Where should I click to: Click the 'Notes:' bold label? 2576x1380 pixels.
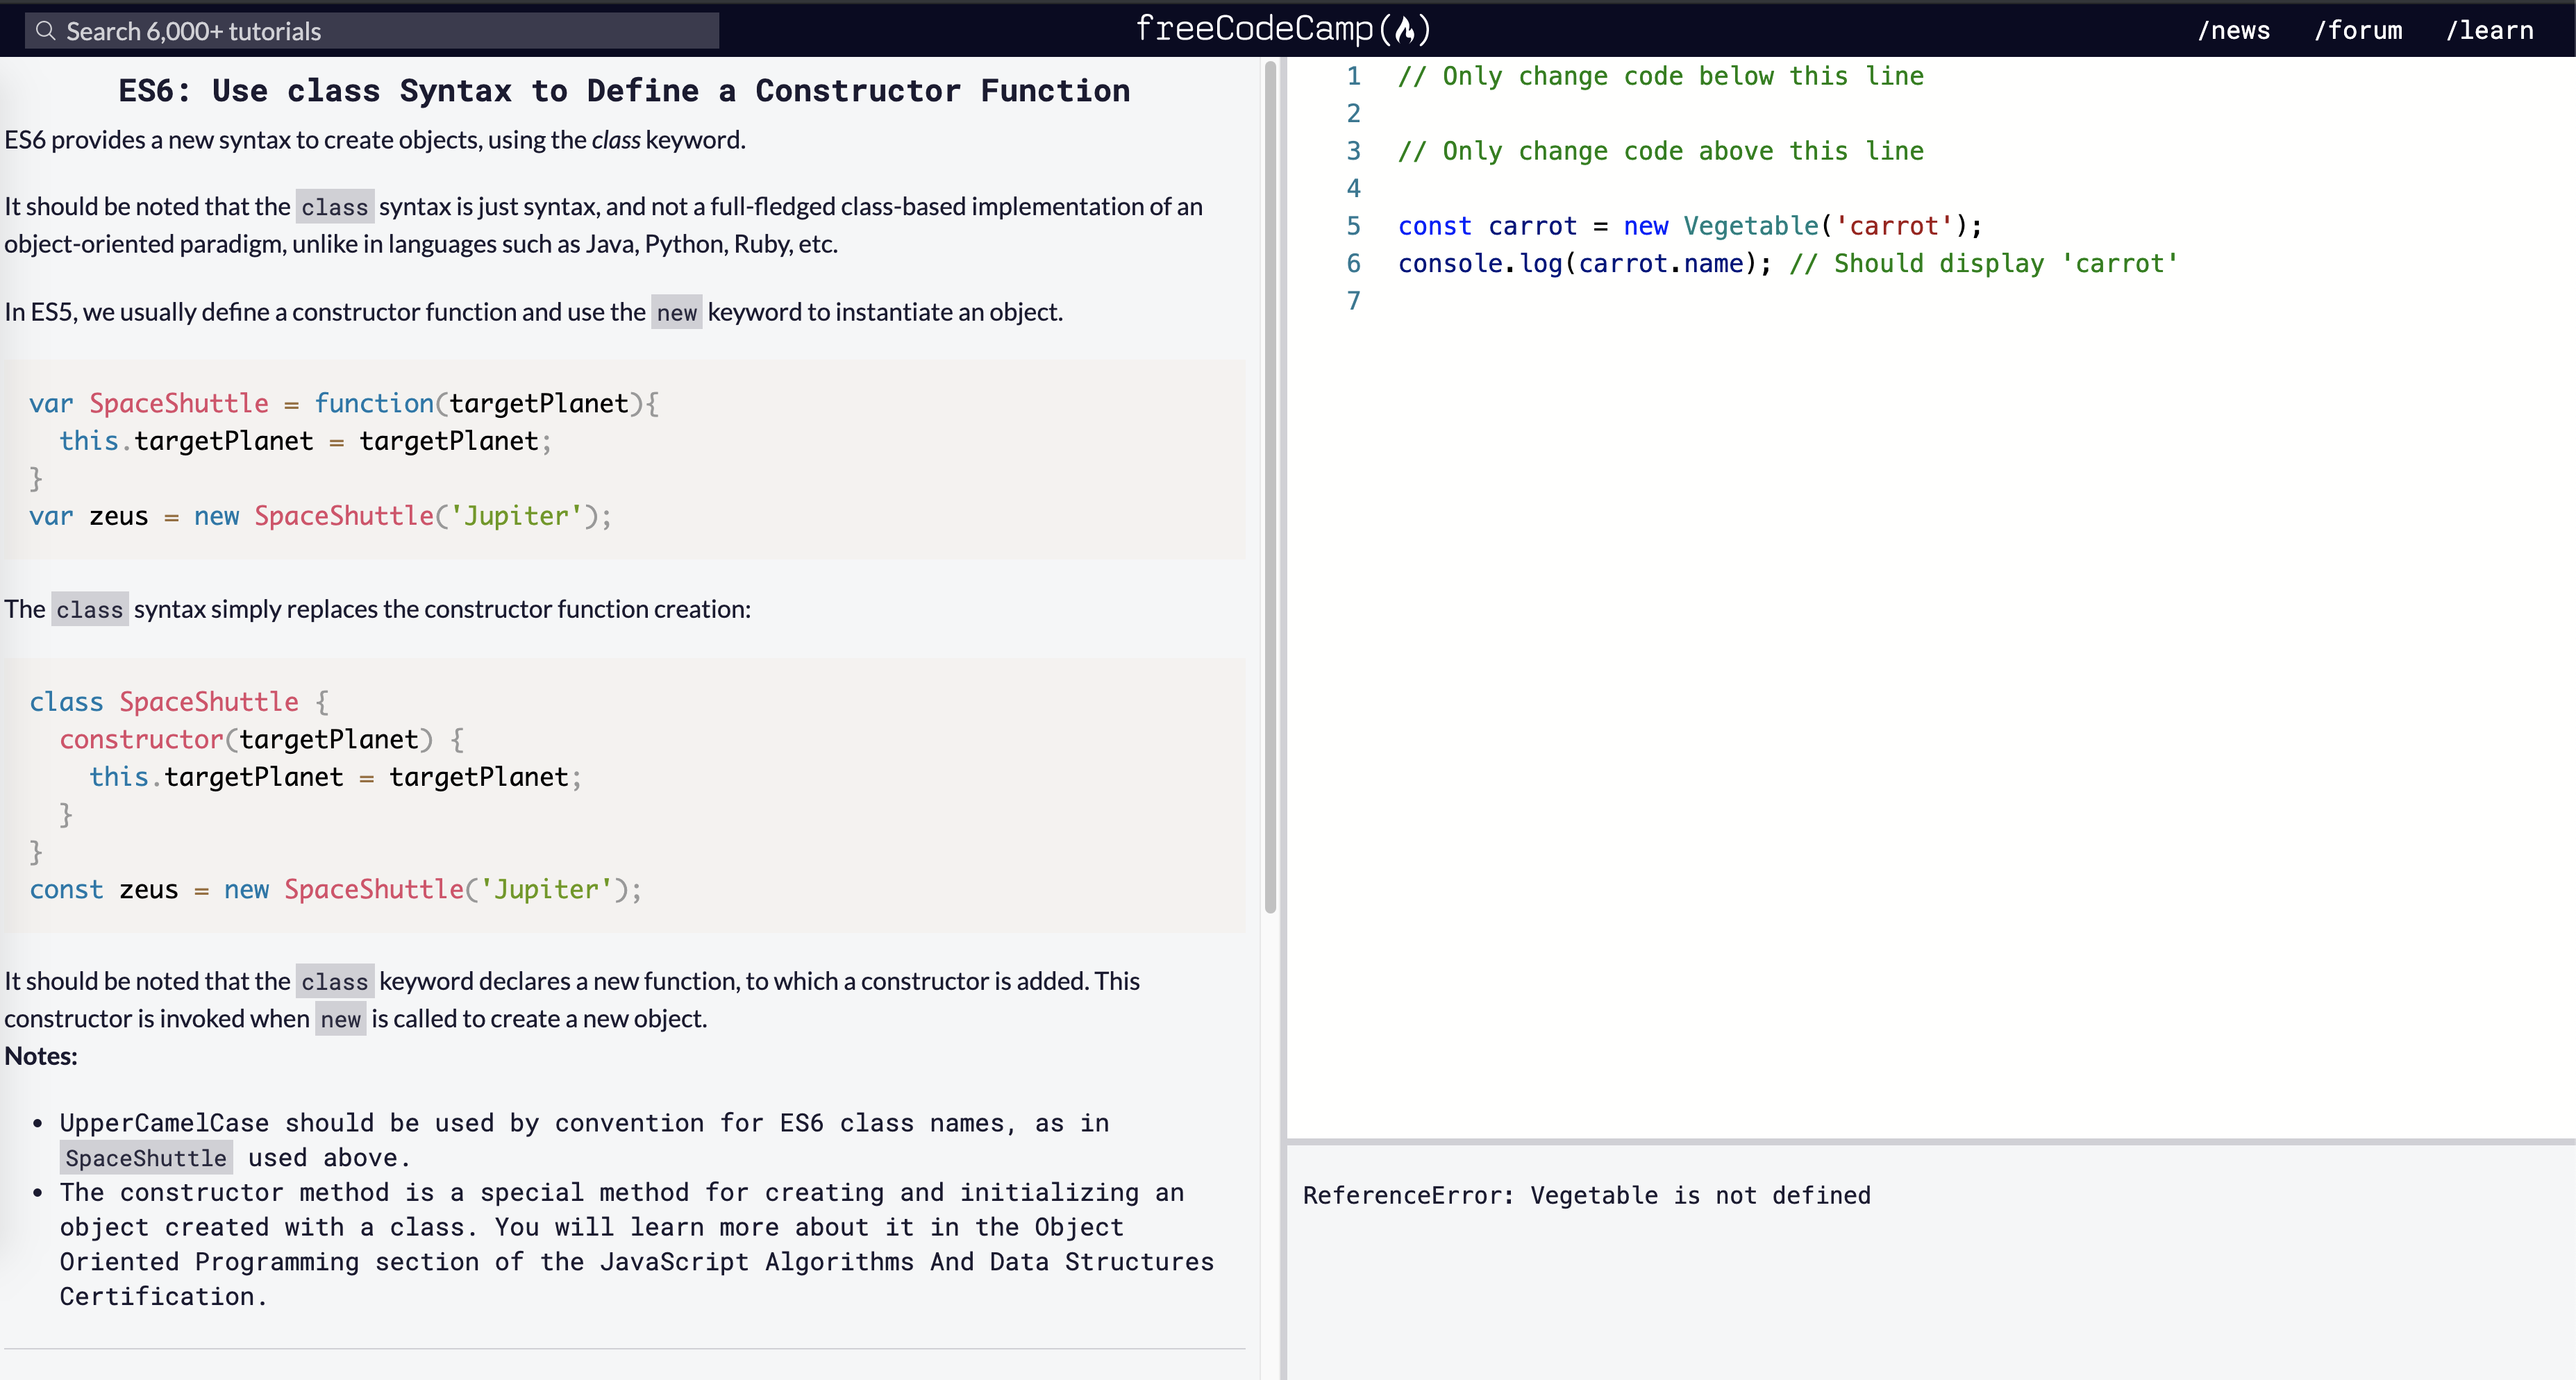41,1056
